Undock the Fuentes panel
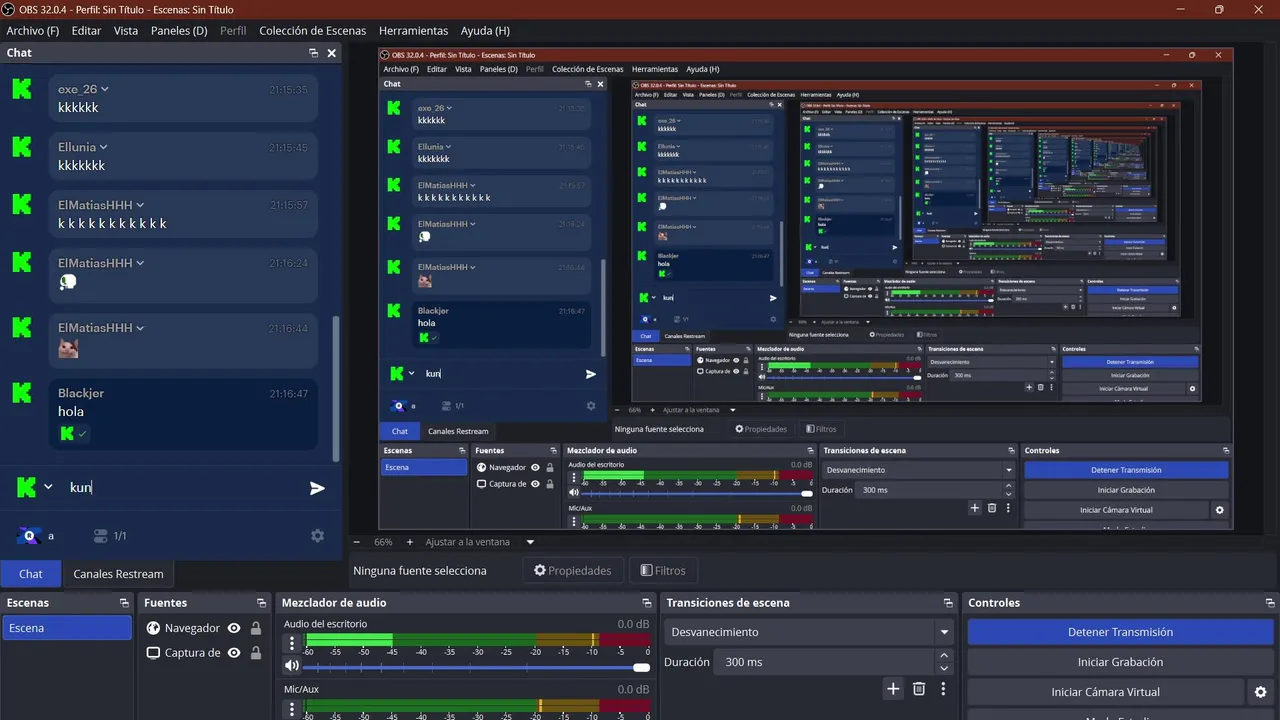 click(261, 603)
